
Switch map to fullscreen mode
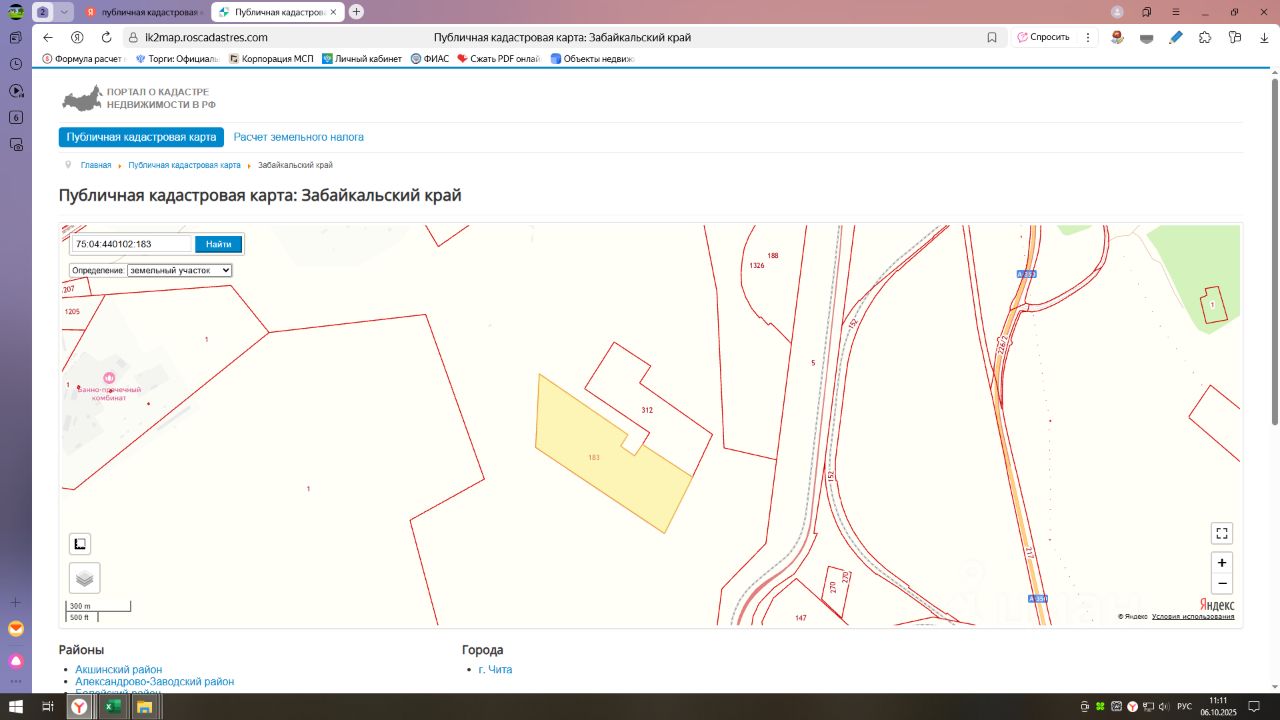[1221, 533]
